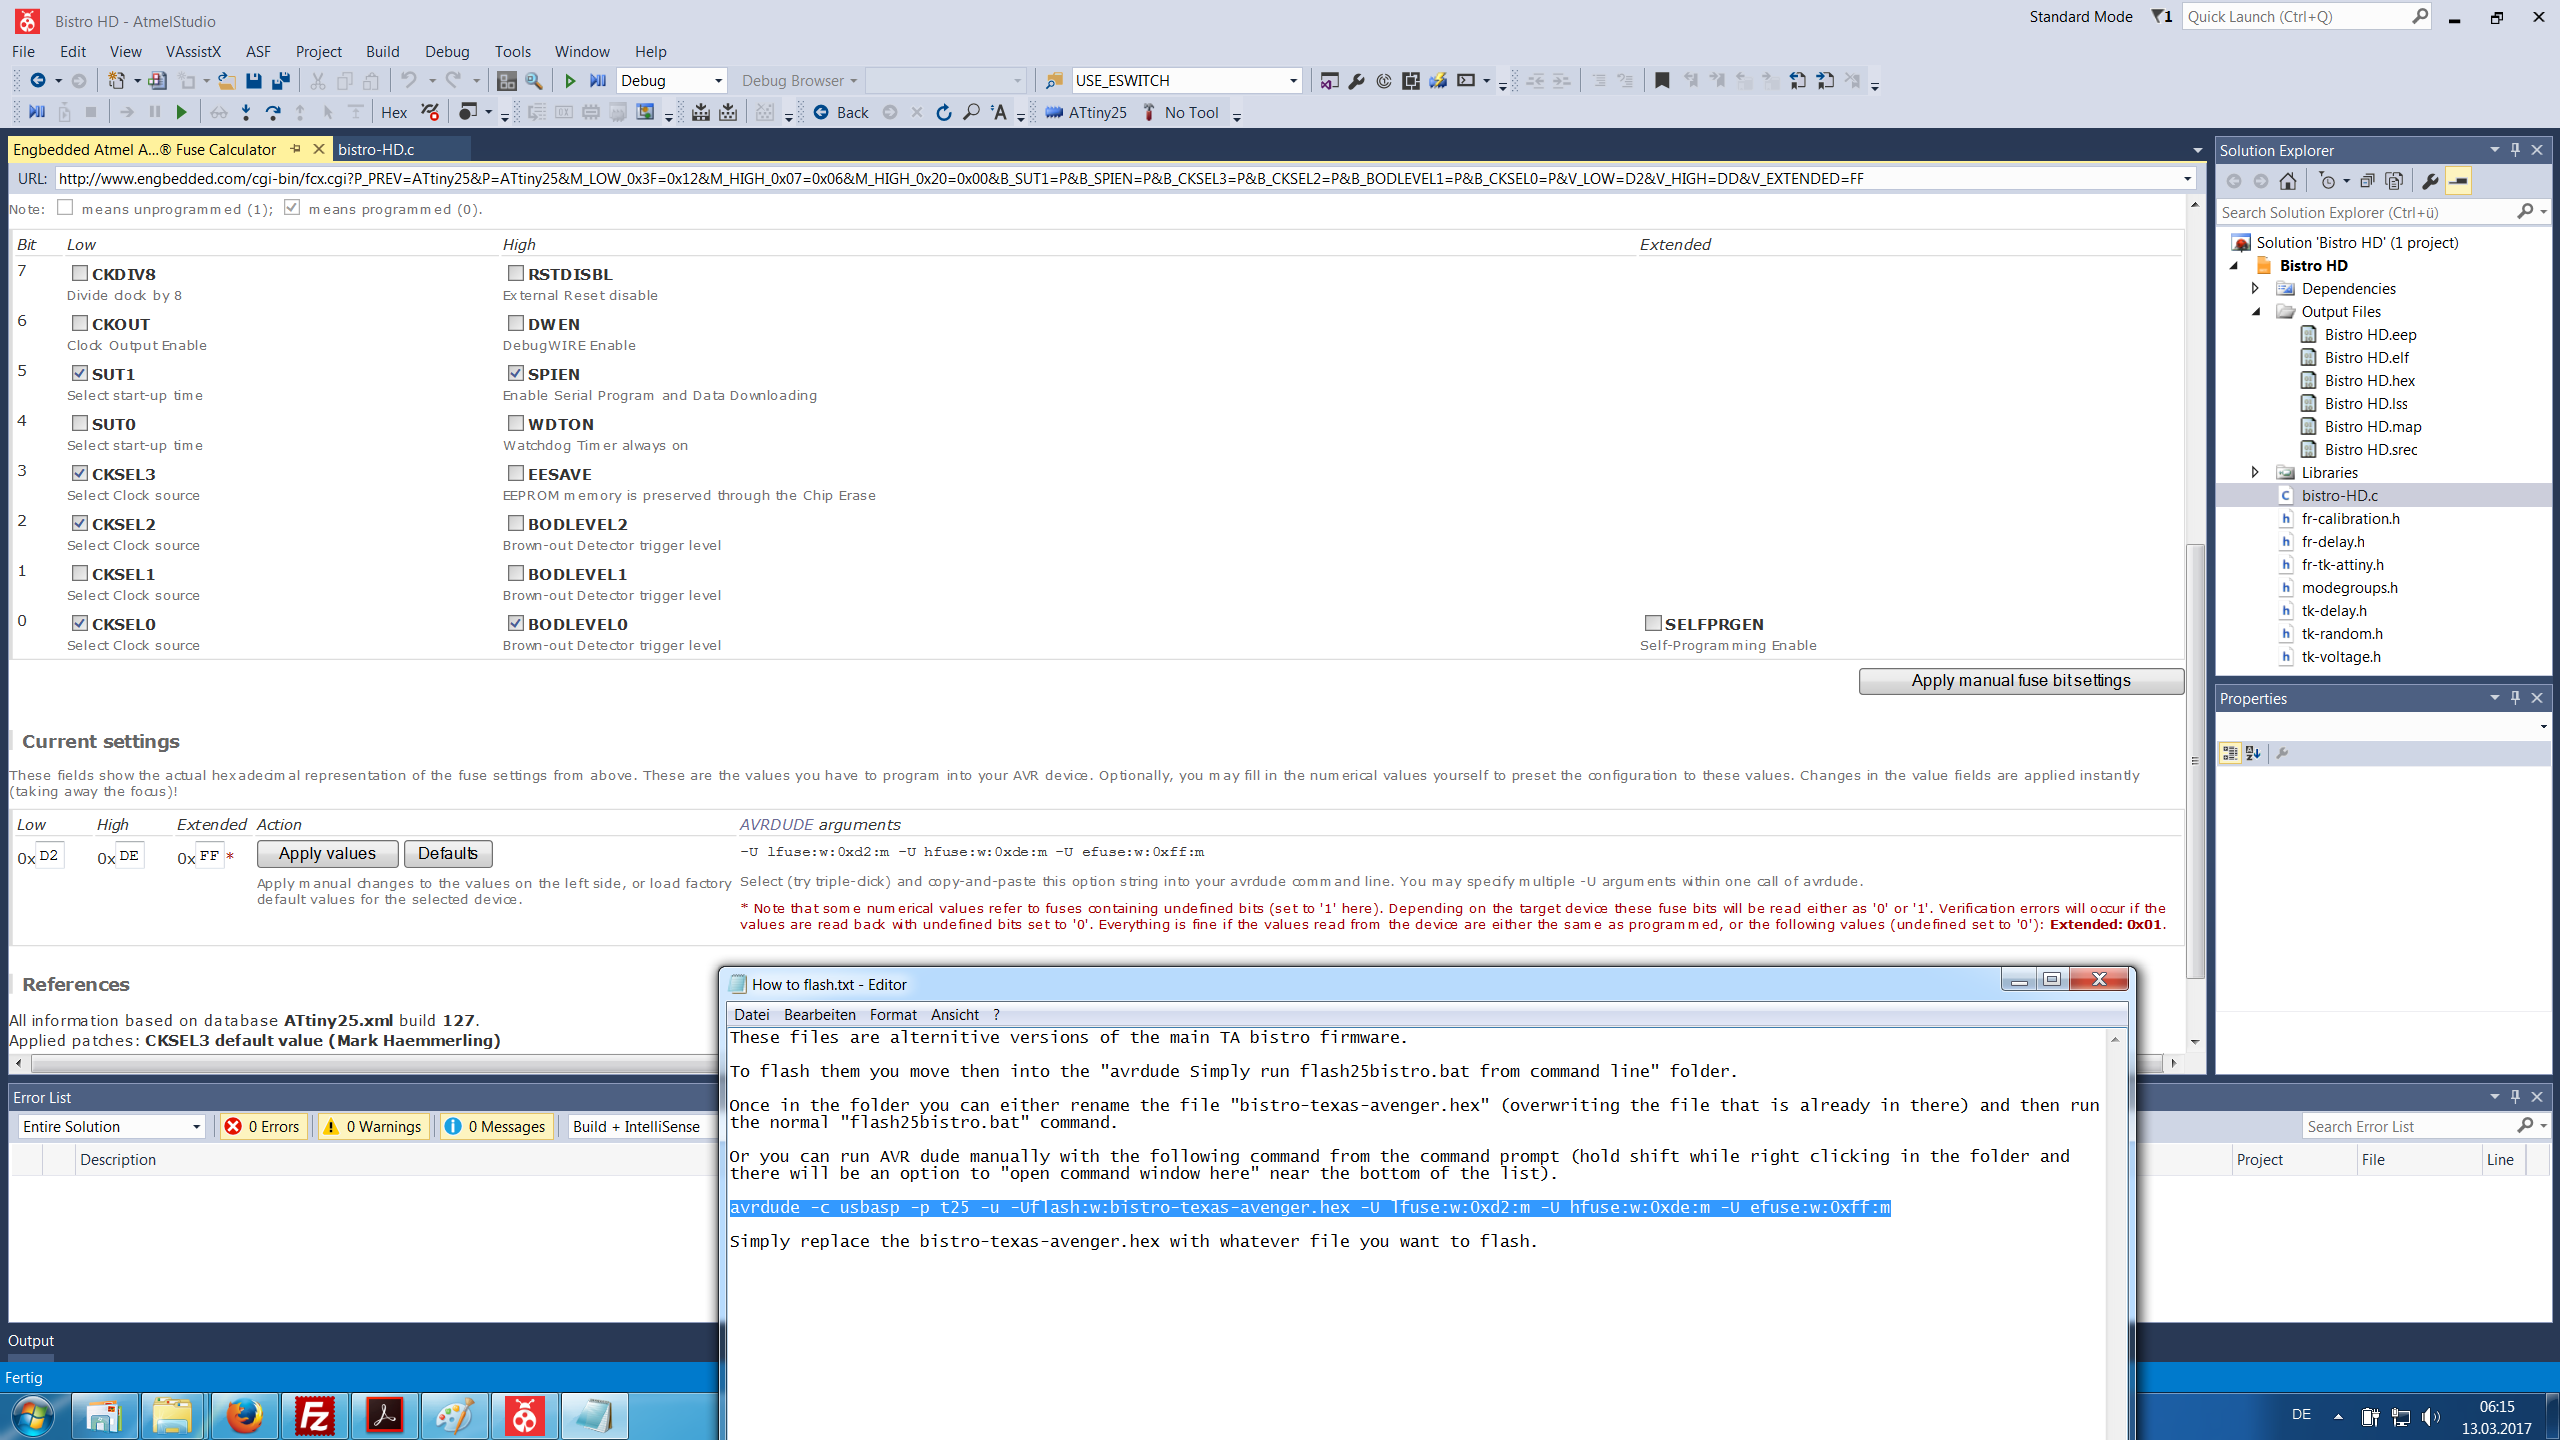Image resolution: width=2560 pixels, height=1440 pixels.
Task: Click the Low fuse value field D2
Action: (x=49, y=856)
